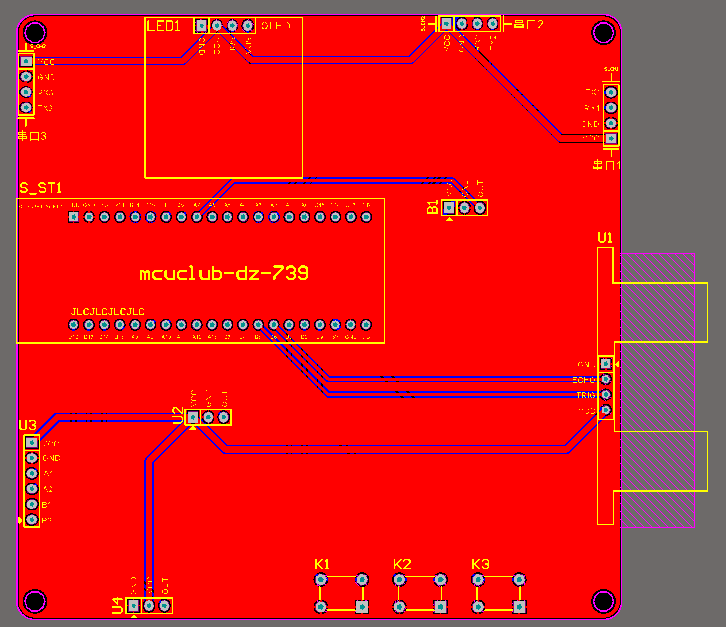Click the ECHO round pad on U1
726x627 pixels.
click(x=606, y=379)
